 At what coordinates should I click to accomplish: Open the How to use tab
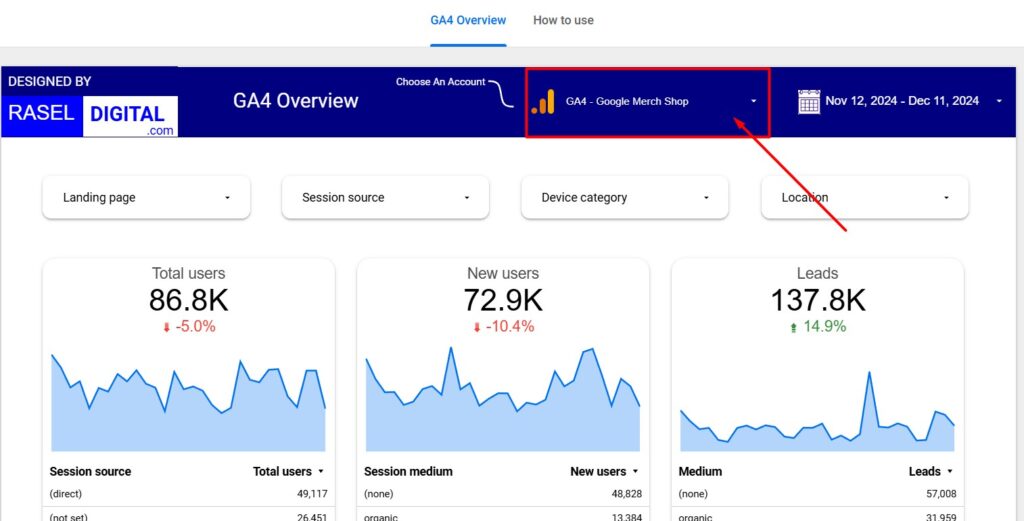click(563, 20)
